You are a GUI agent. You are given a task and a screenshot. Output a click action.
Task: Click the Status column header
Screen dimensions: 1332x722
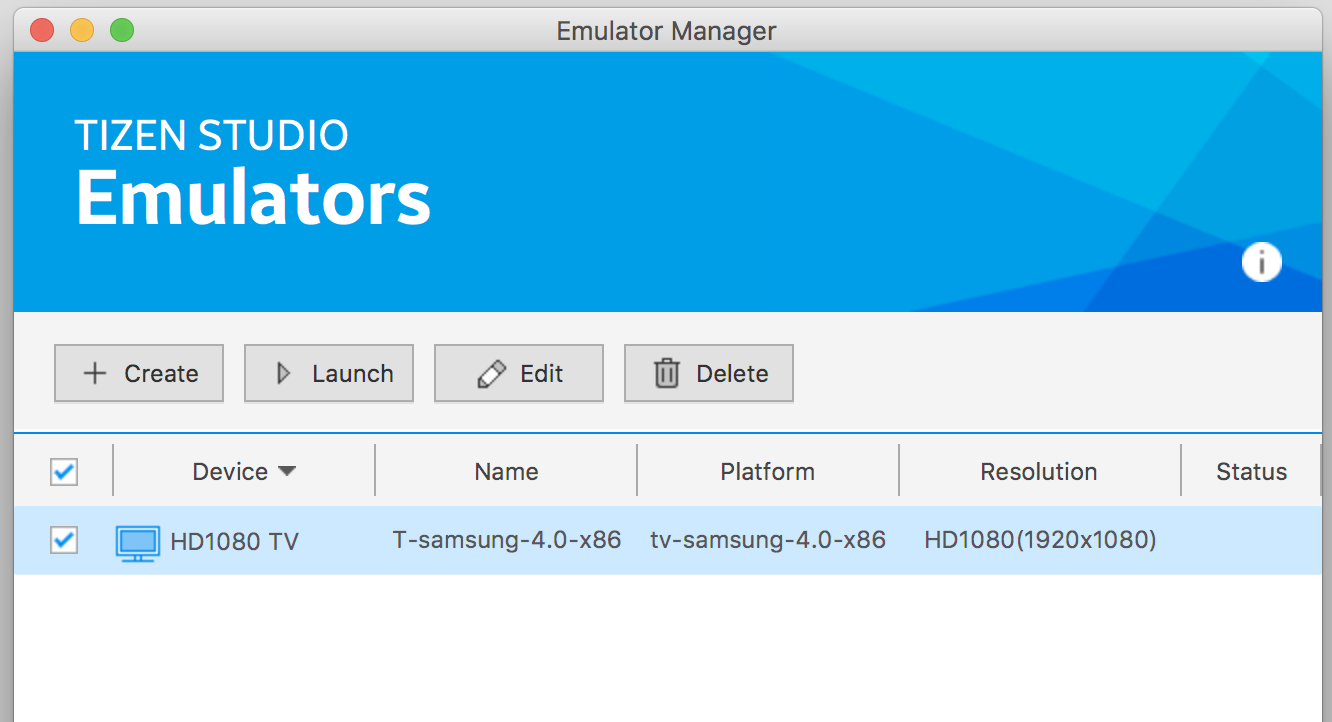click(1251, 472)
